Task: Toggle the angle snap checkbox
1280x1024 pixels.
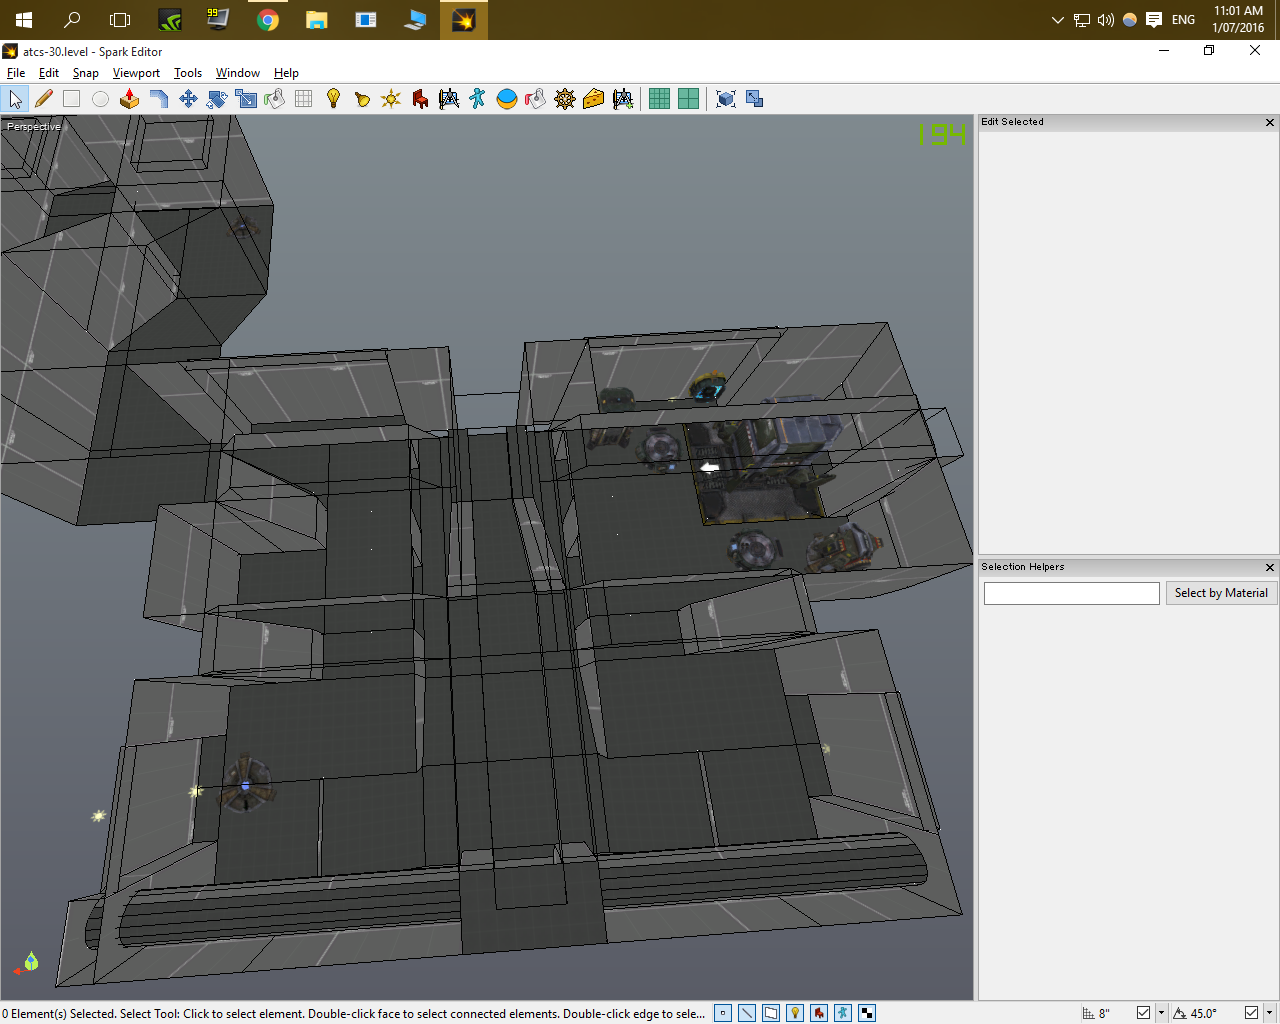Action: pyautogui.click(x=1251, y=1013)
